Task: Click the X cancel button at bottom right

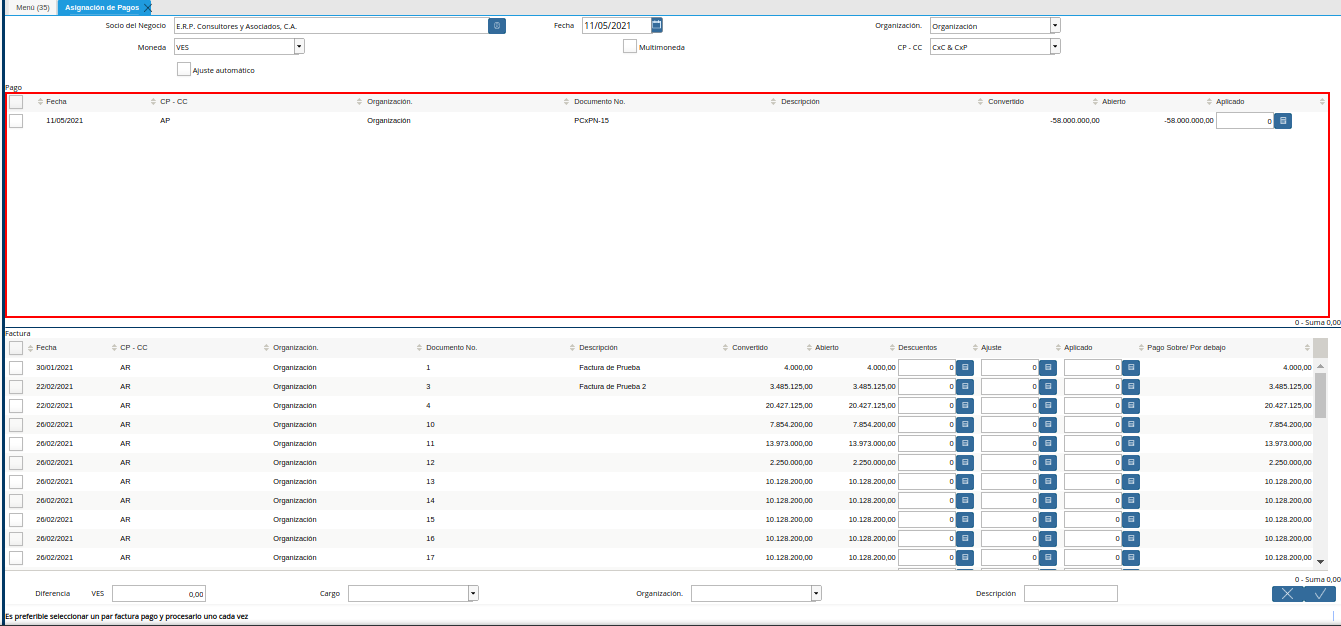Action: pyautogui.click(x=1288, y=593)
